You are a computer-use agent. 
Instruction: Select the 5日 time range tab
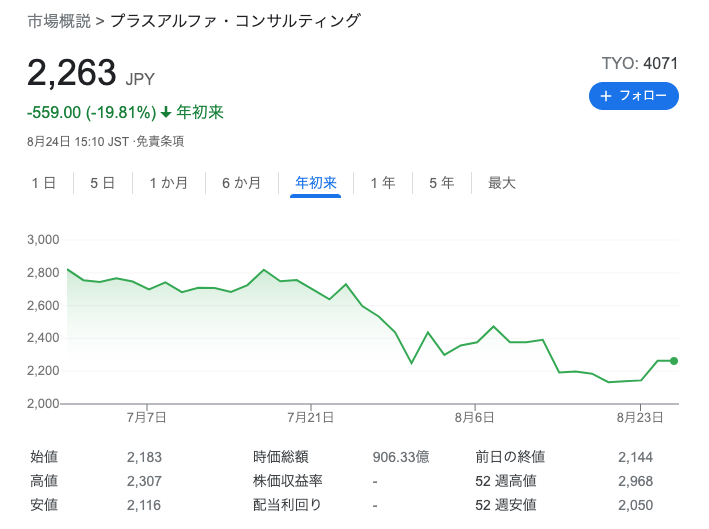(103, 183)
